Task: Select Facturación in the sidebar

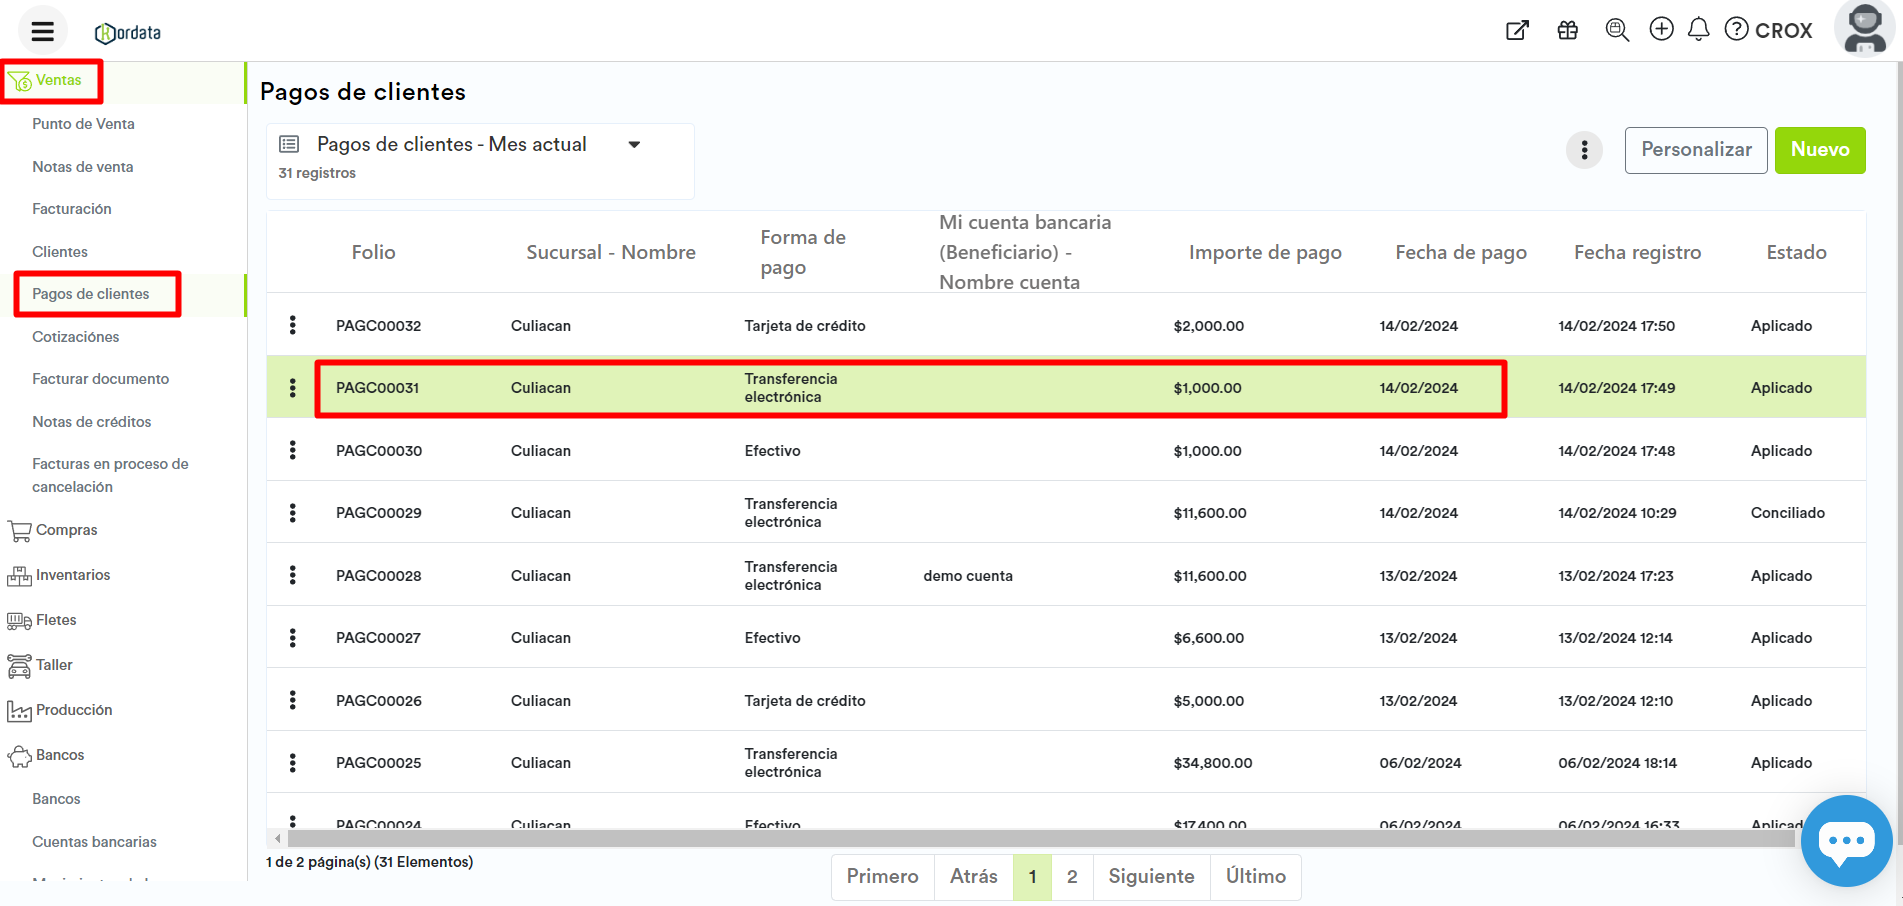Action: 72,209
